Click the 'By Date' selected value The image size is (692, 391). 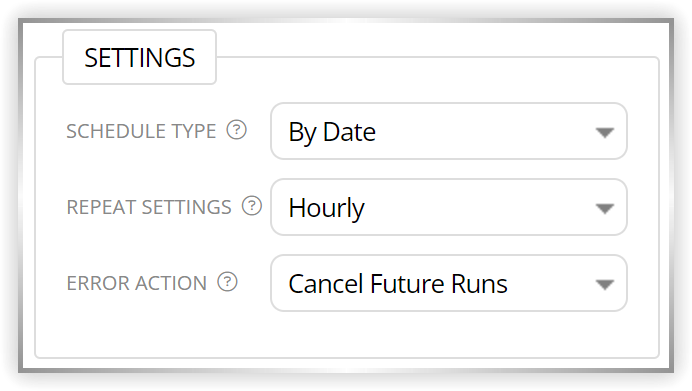(332, 132)
